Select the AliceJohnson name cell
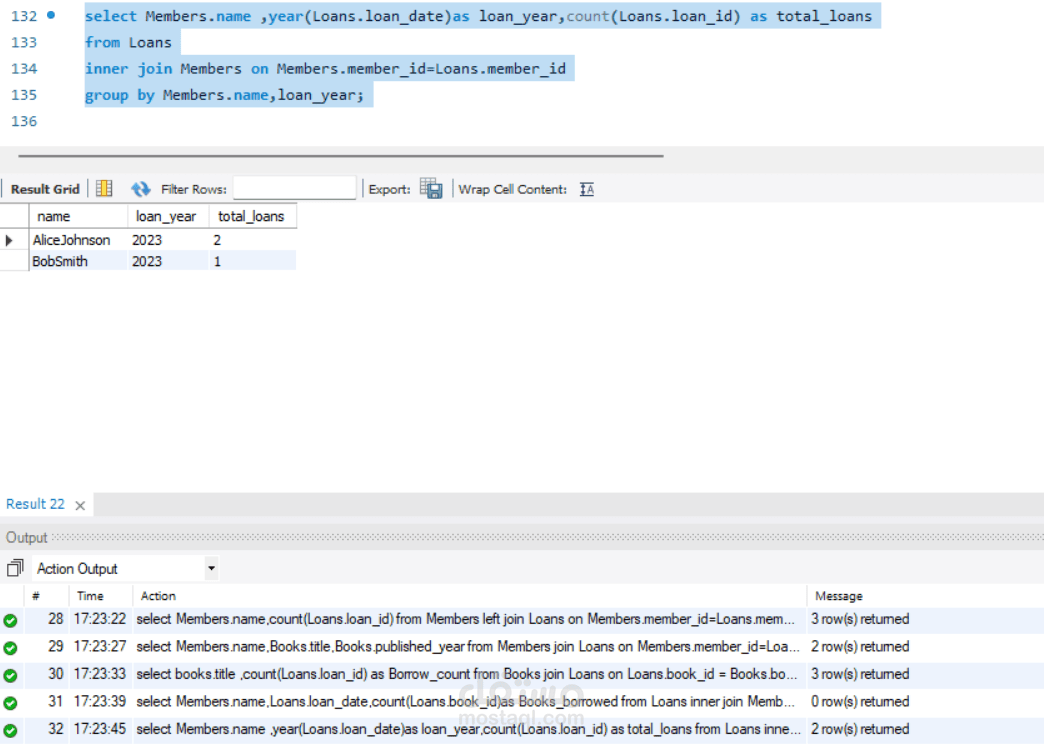Screen dimensions: 1044x744 [78, 240]
